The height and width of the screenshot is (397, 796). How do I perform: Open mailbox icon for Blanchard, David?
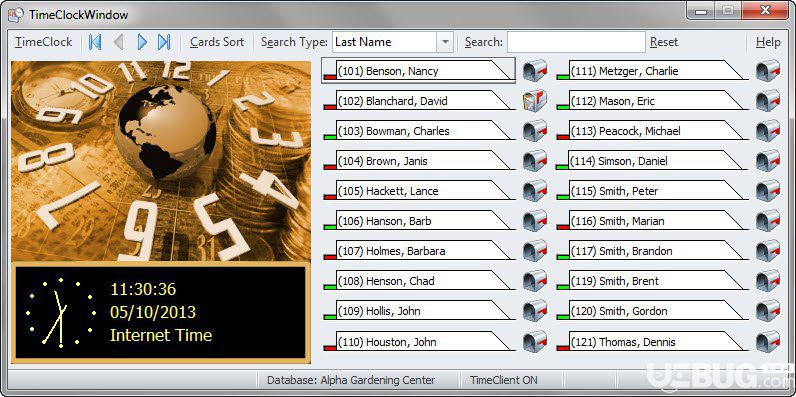coord(535,101)
